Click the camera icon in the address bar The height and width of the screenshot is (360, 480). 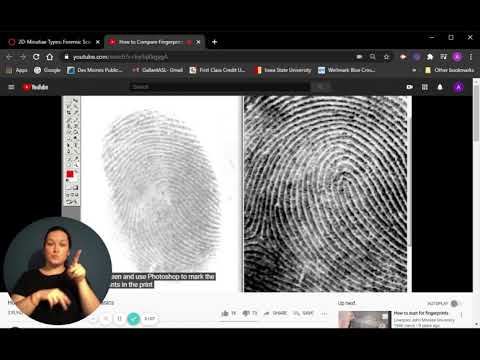(x=359, y=57)
